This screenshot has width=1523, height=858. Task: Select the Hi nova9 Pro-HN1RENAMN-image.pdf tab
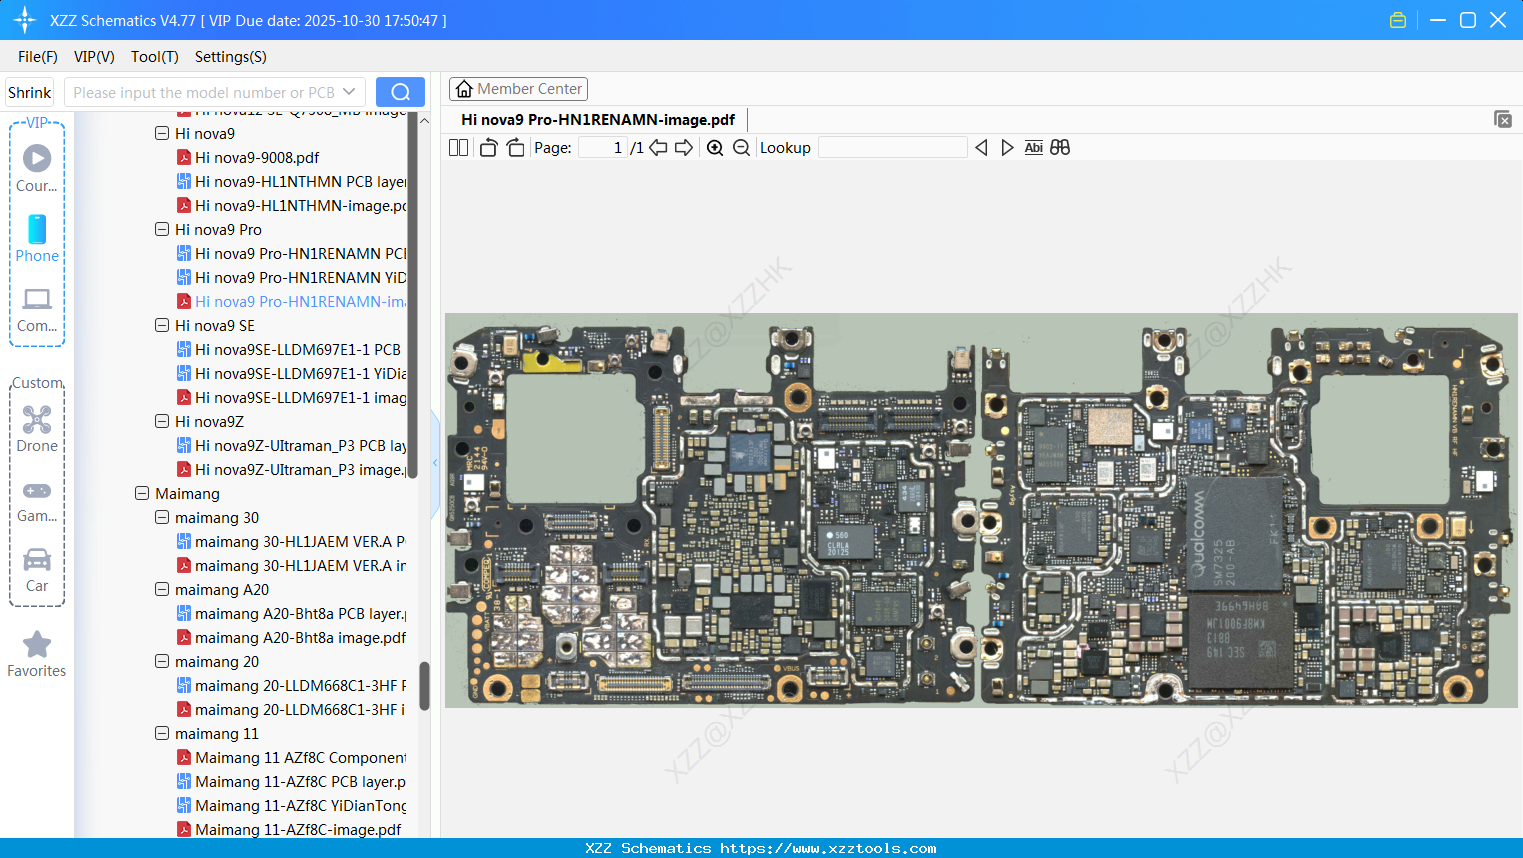coord(598,119)
